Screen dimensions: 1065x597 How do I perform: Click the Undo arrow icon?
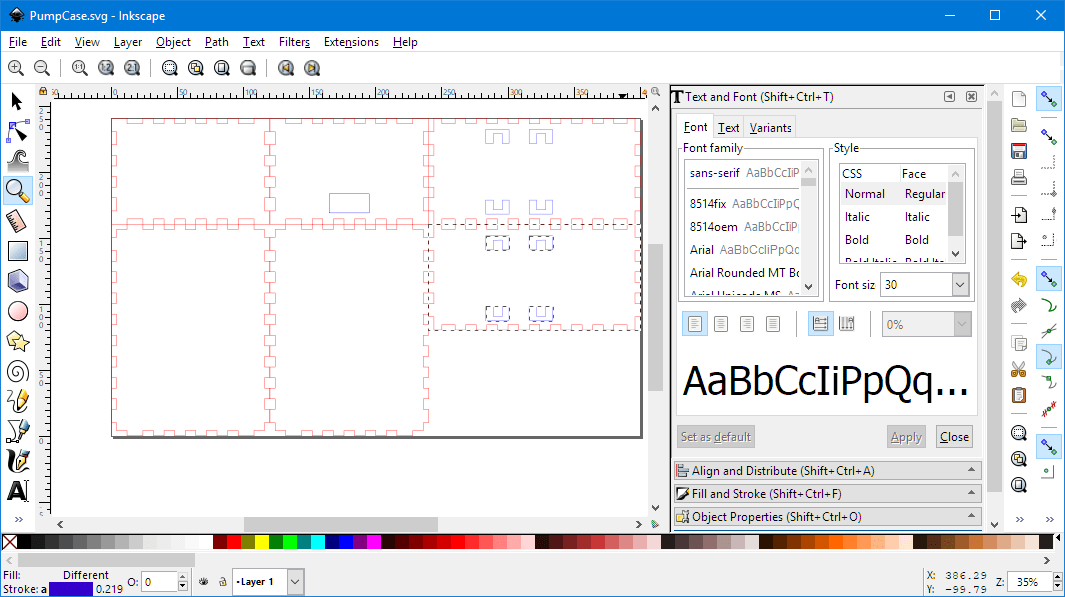(1019, 279)
